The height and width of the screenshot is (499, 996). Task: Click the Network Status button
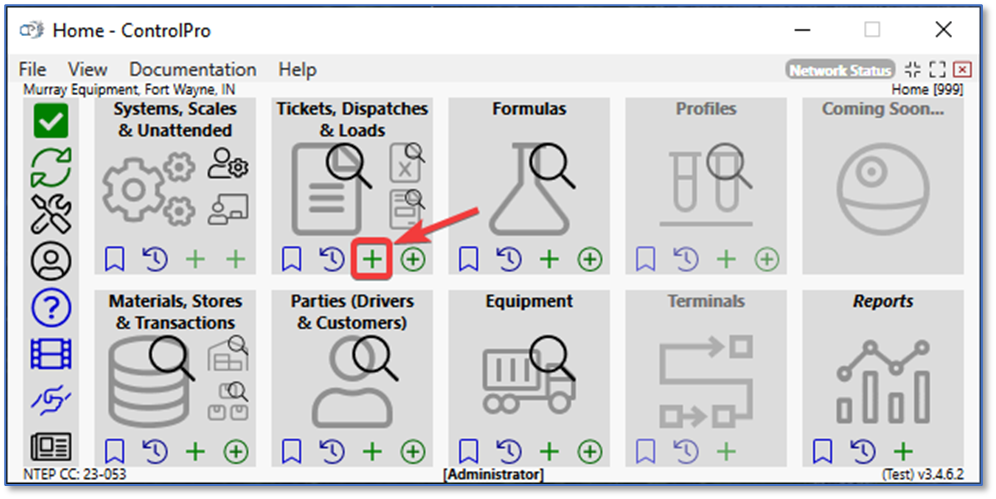tap(840, 70)
